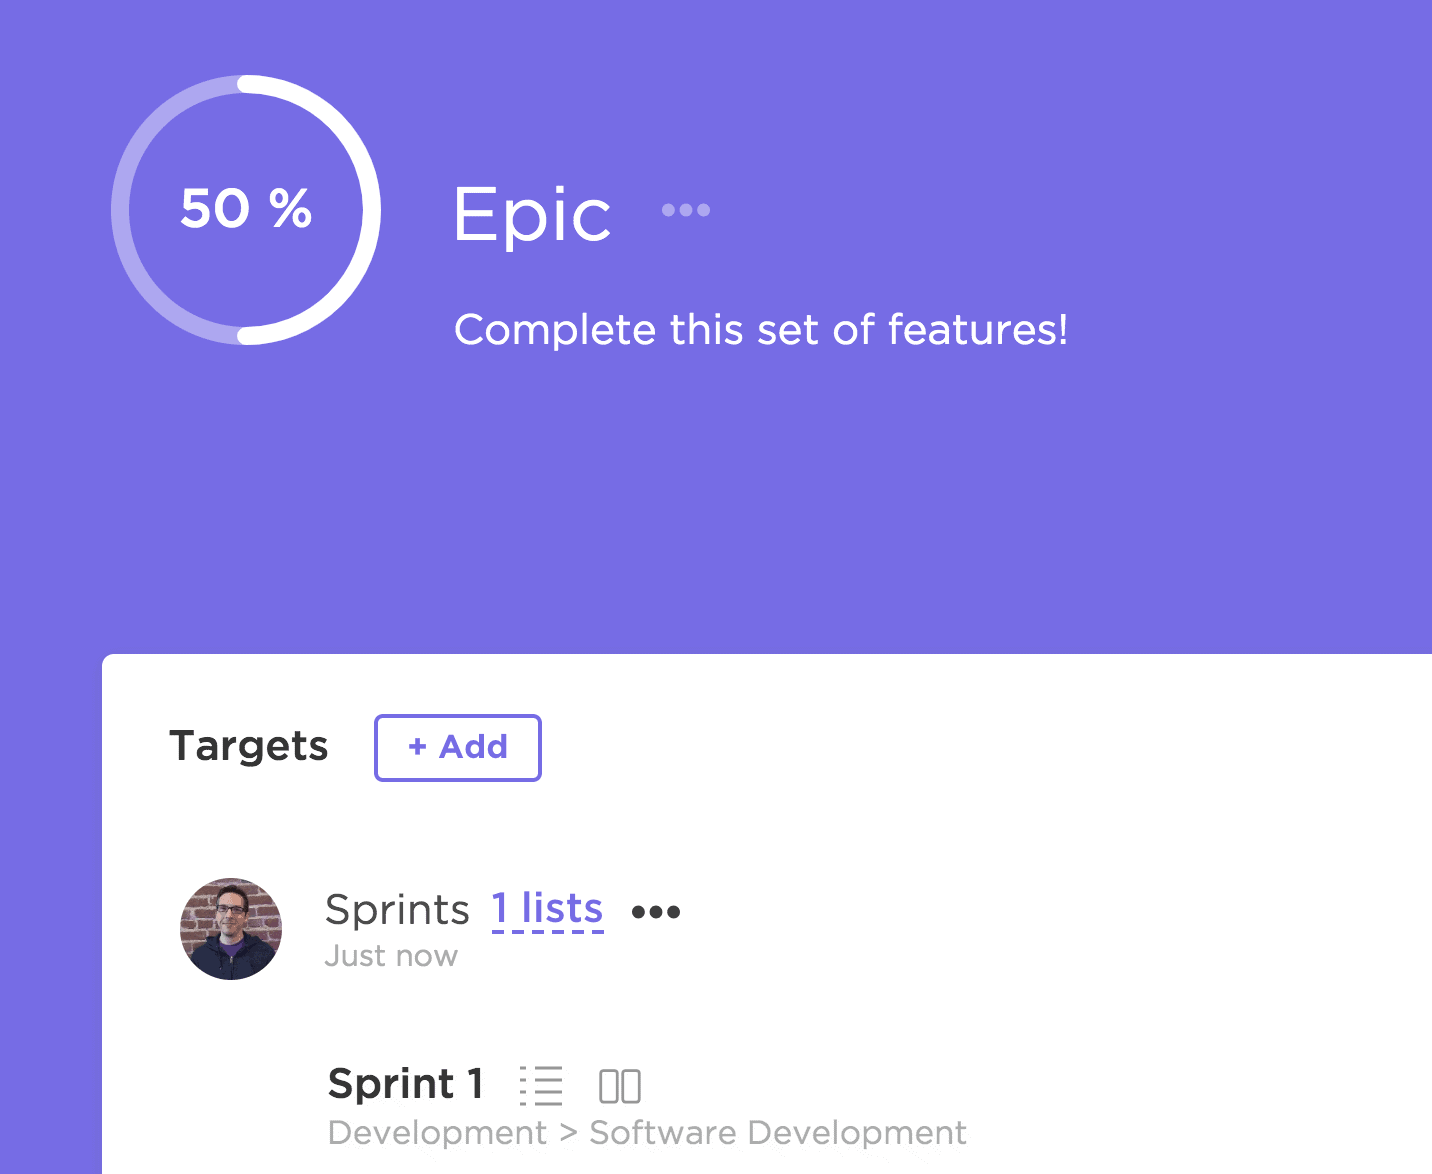Select the Sprint 1 list entry
Screen dimensions: 1432x1174
click(406, 1084)
